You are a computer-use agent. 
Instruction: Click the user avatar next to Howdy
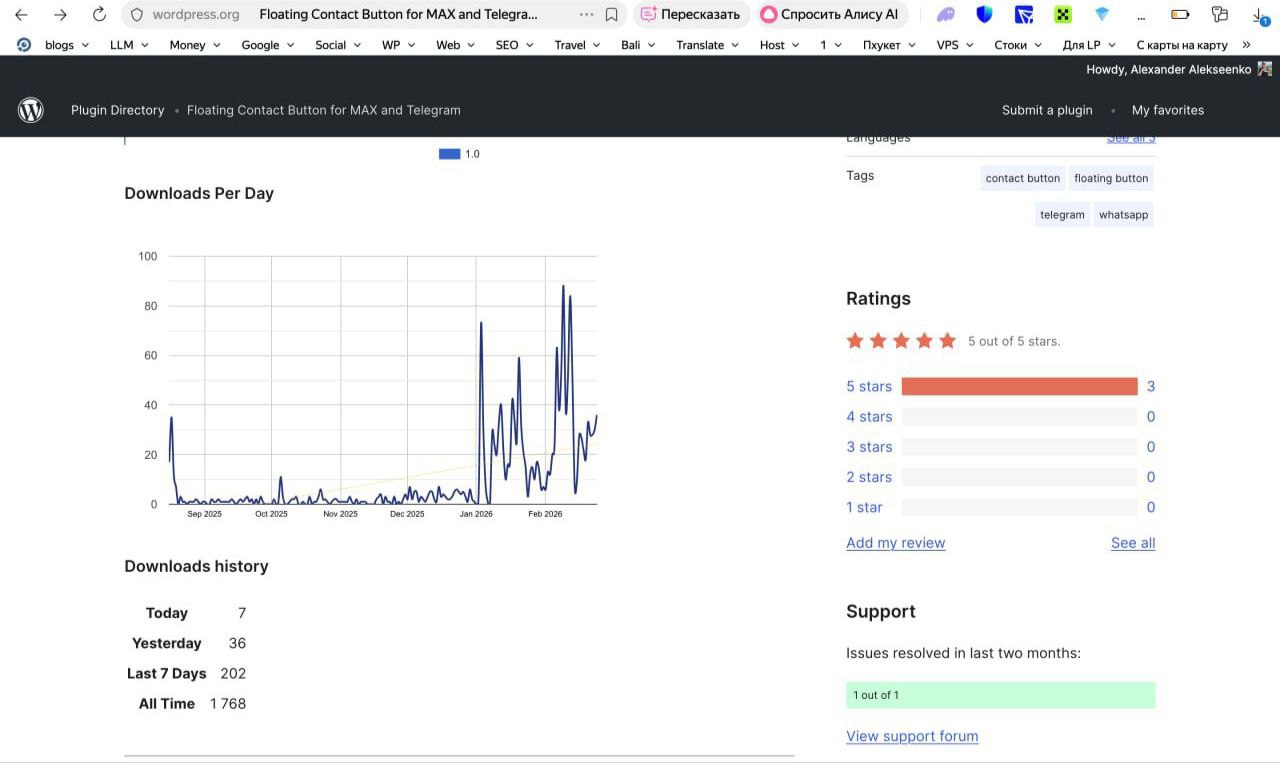pyautogui.click(x=1264, y=69)
